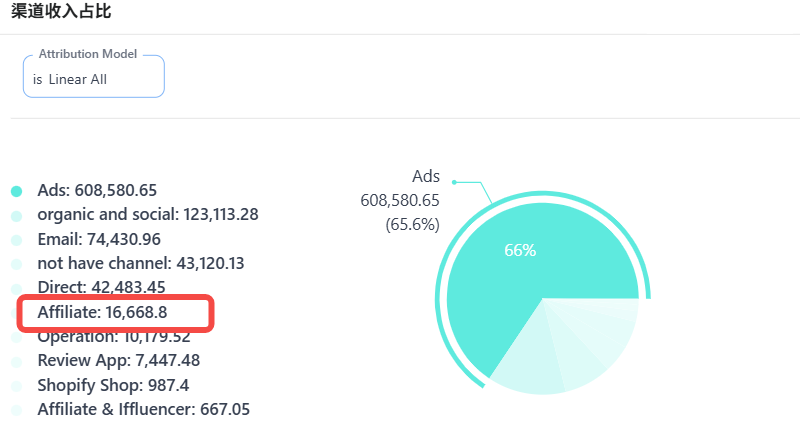Click the 'Attribution Model' field label
Screen dimensions: 800x444
click(x=87, y=54)
